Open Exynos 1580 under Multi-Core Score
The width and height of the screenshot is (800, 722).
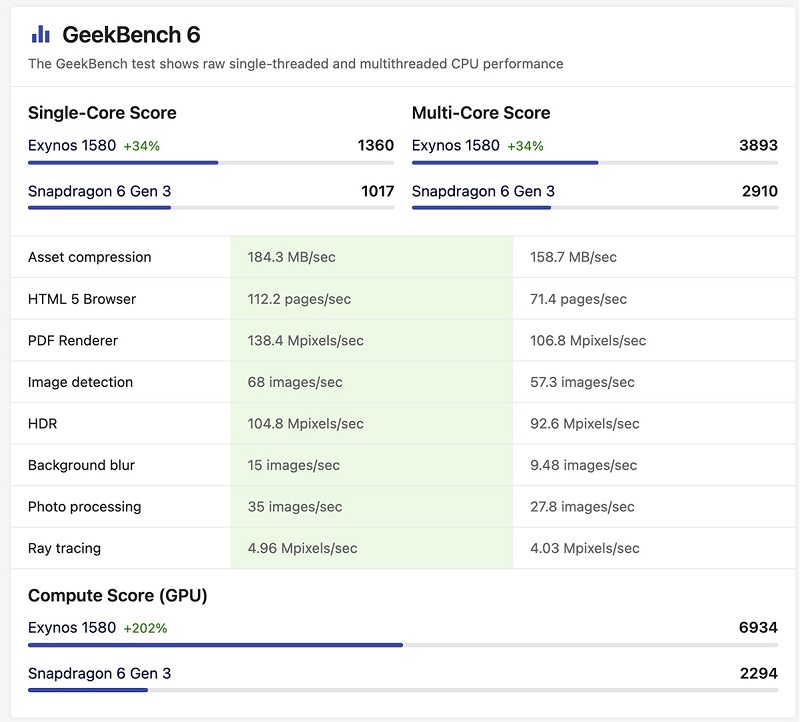456,145
